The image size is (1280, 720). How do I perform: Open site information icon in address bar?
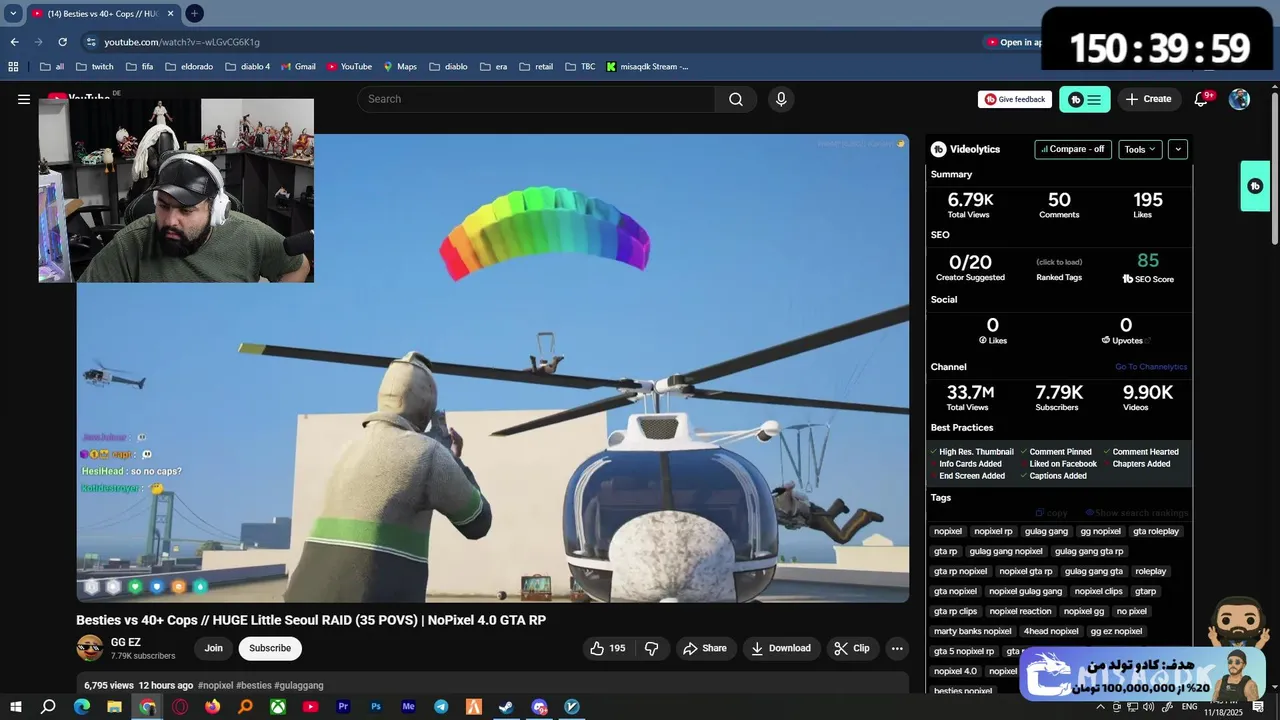coord(91,42)
